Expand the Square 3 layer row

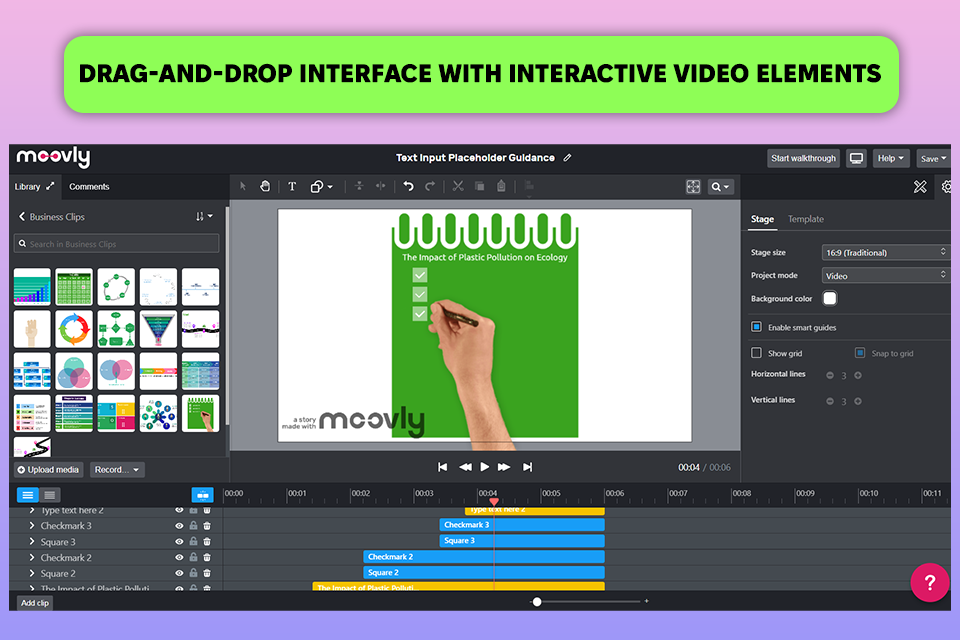pyautogui.click(x=32, y=541)
